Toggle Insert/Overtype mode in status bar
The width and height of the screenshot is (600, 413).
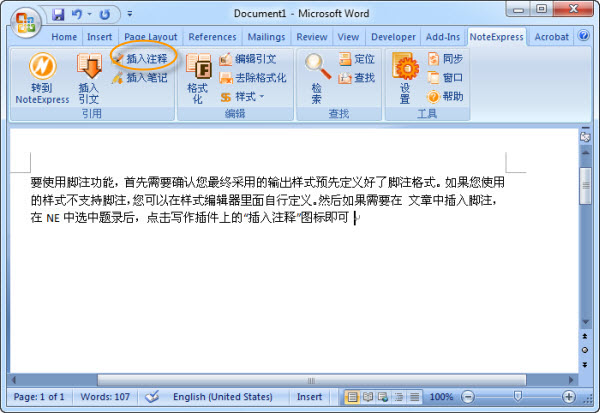(x=309, y=397)
